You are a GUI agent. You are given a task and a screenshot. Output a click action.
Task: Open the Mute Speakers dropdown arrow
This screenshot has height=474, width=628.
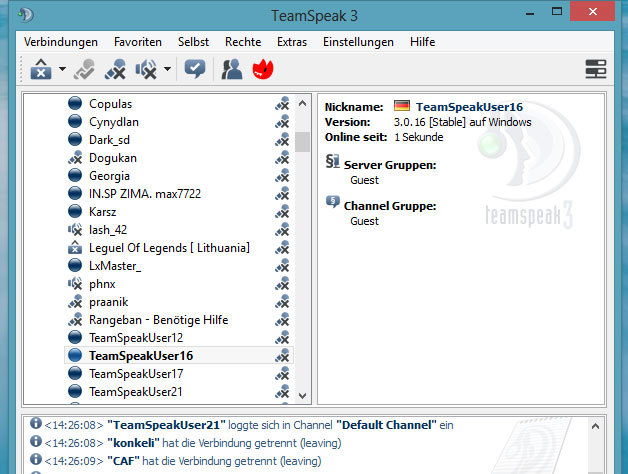click(x=167, y=69)
